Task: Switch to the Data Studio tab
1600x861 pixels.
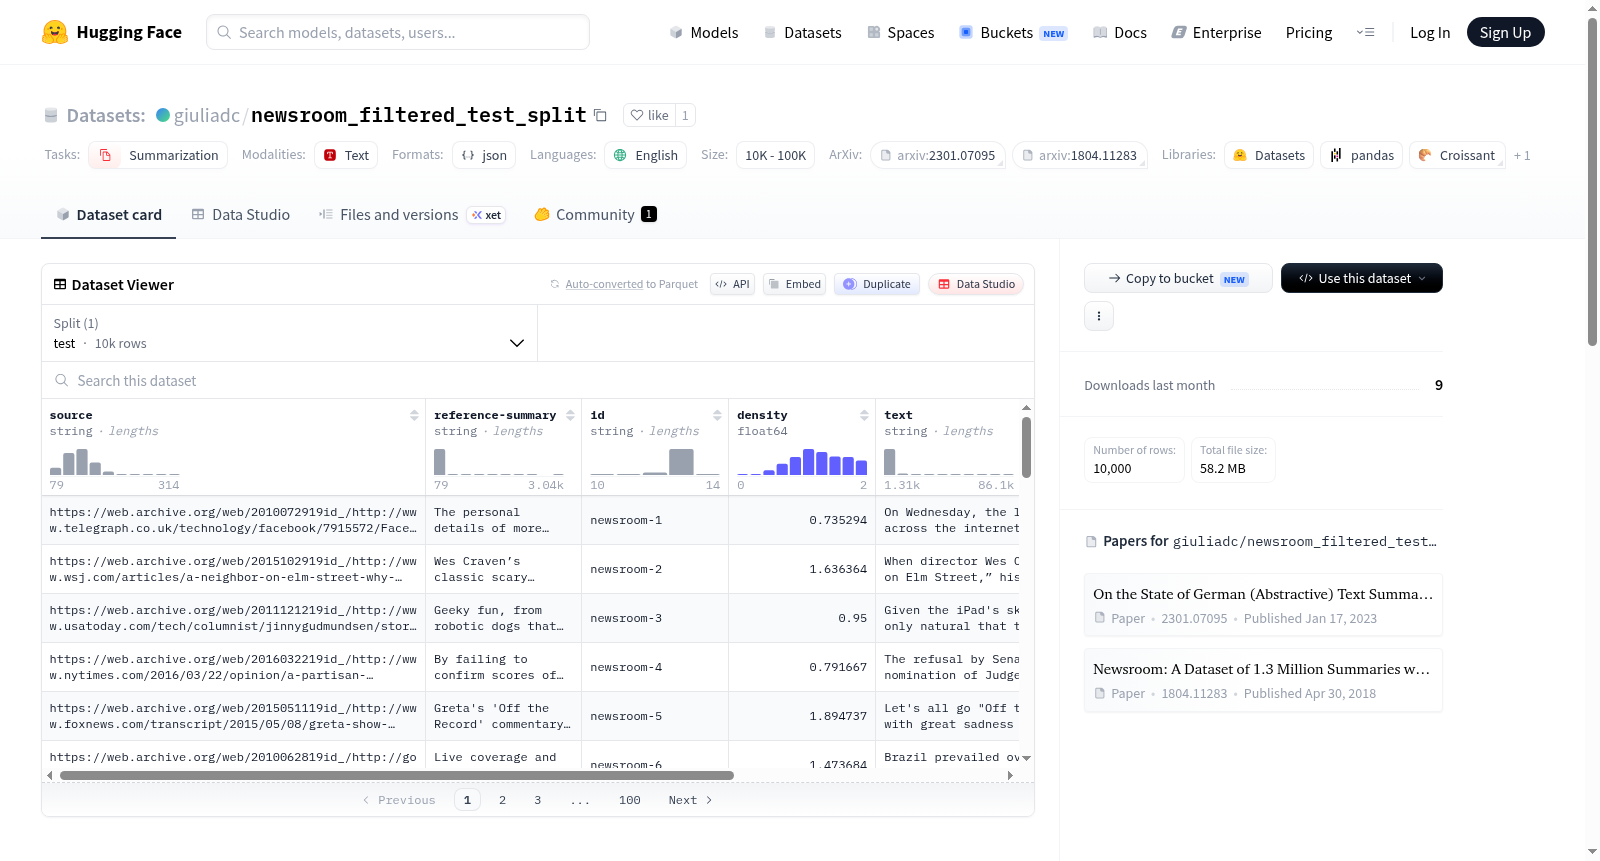Action: pos(241,215)
